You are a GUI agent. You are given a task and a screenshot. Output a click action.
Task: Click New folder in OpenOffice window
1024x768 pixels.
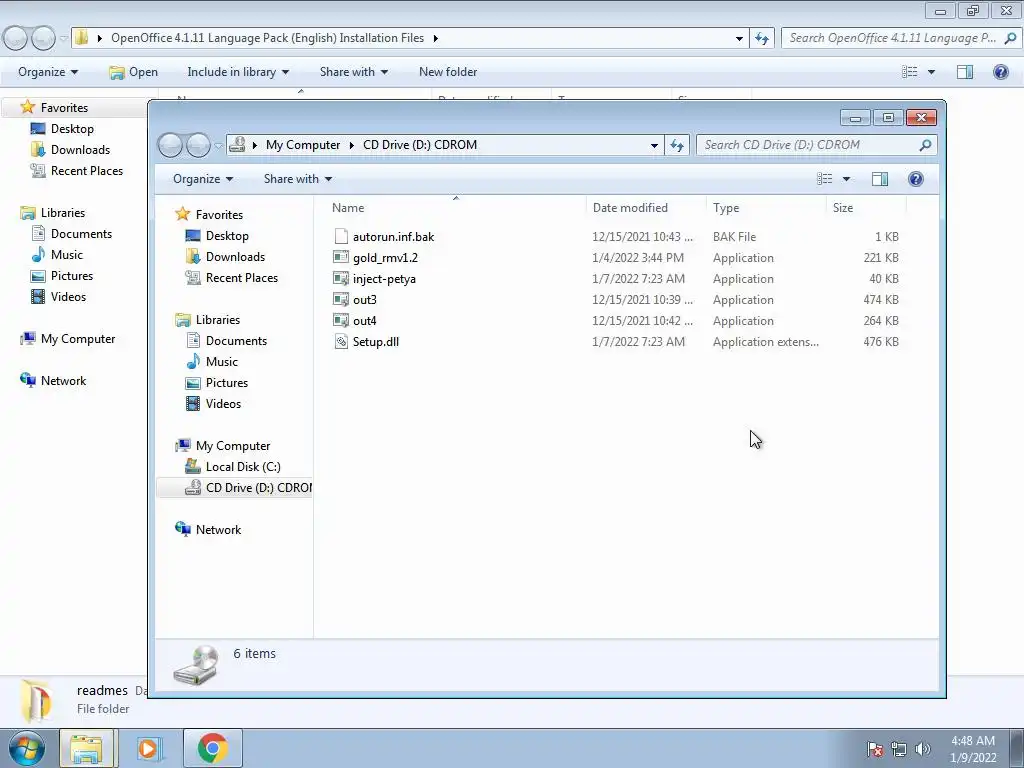[x=448, y=72]
